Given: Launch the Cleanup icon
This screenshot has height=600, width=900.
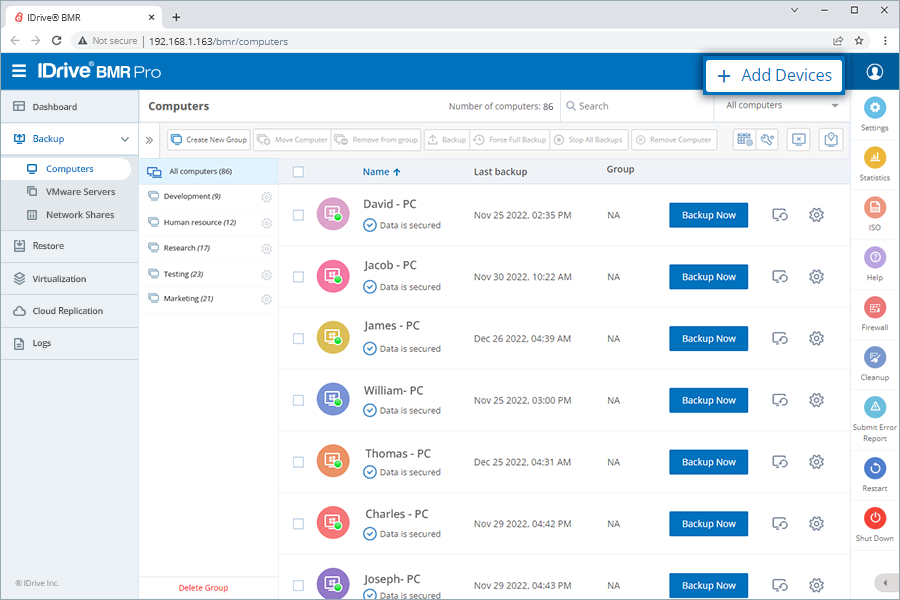Looking at the screenshot, I should 874,357.
